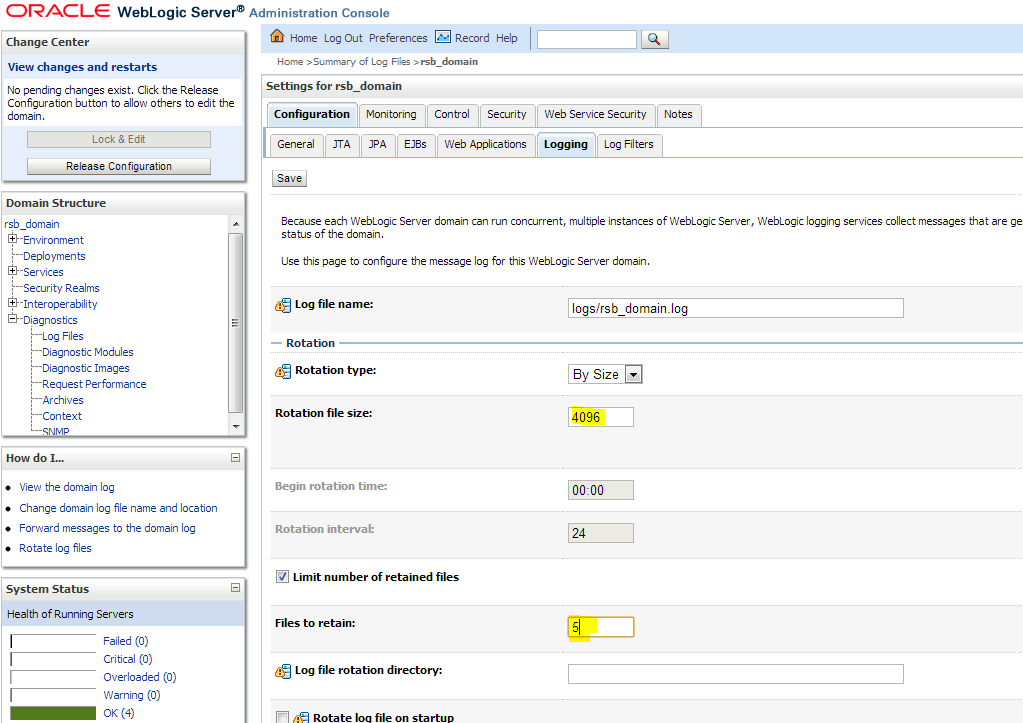Click Summary of Log Files breadcrumb

pos(361,61)
